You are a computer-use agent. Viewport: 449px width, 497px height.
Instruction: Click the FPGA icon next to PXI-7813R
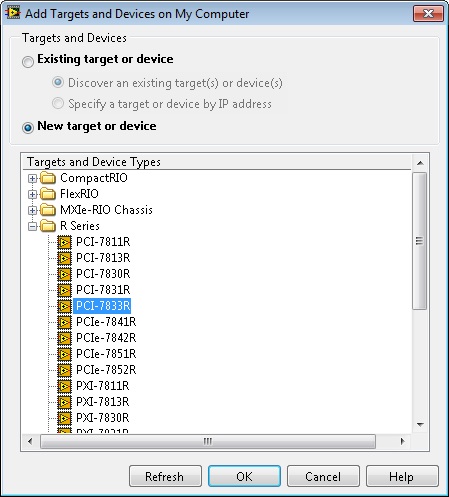tap(64, 402)
